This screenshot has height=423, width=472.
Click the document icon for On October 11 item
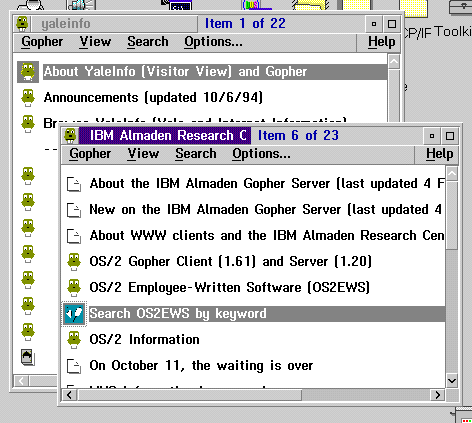[74, 366]
